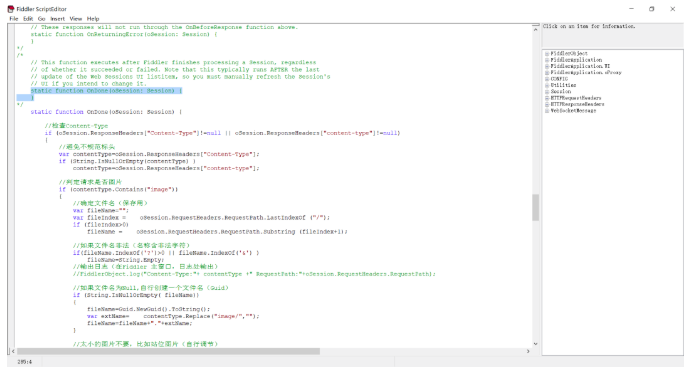Click the 'if (fileIndex>0)' code line

click(101, 224)
